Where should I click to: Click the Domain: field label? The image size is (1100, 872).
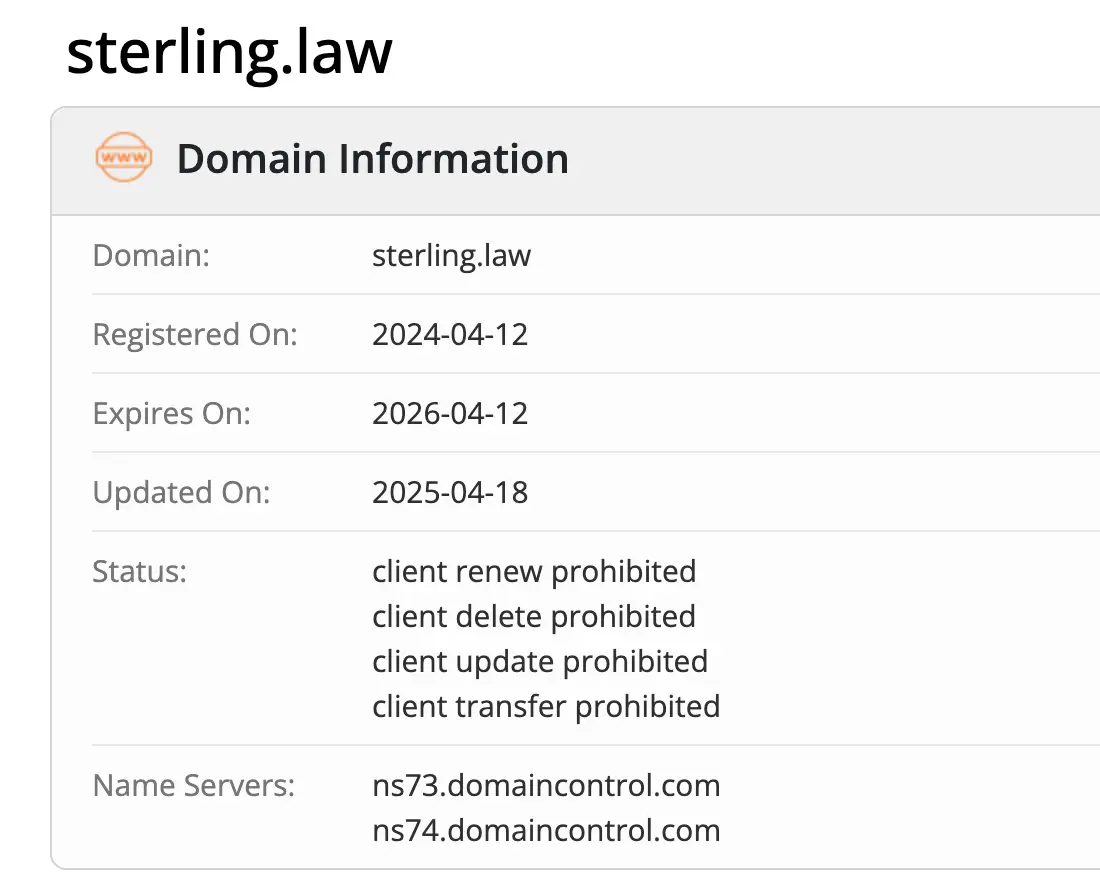tap(151, 255)
